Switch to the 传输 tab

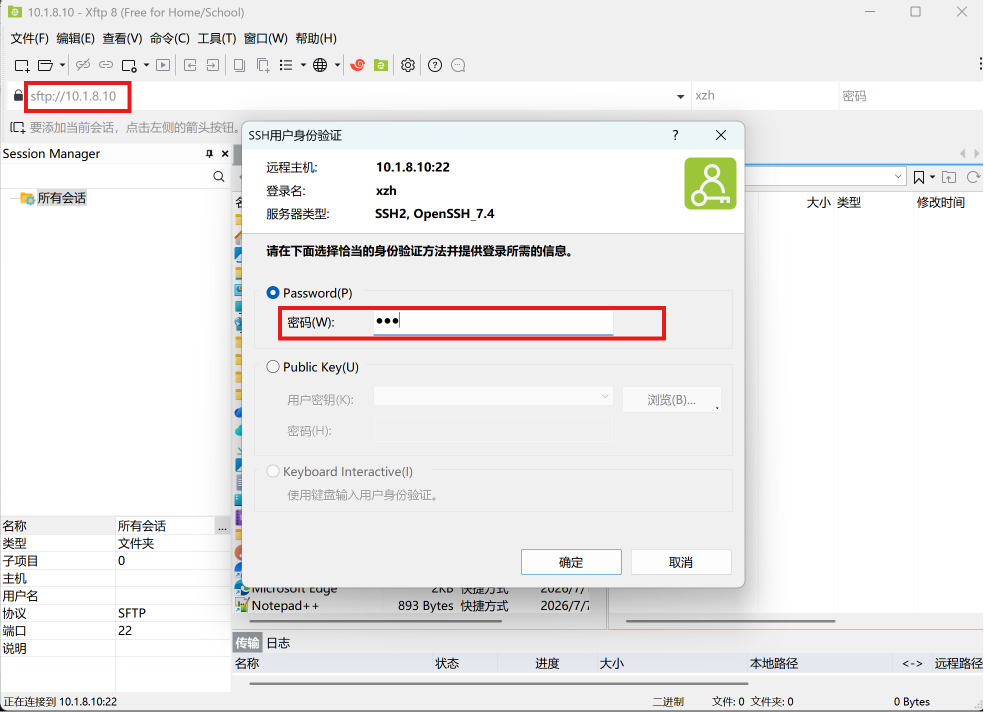pyautogui.click(x=247, y=643)
